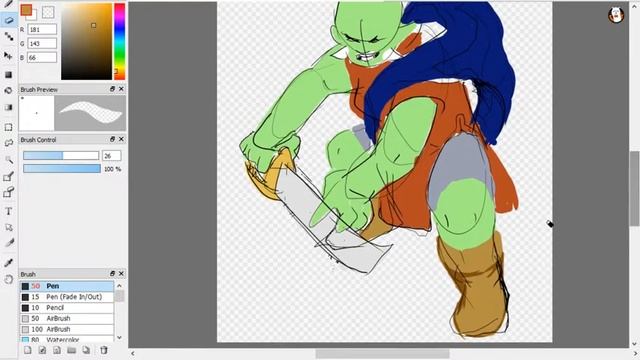Screen dimensions: 640x360
Task: Select the Operation pointer tool
Action: [9, 227]
